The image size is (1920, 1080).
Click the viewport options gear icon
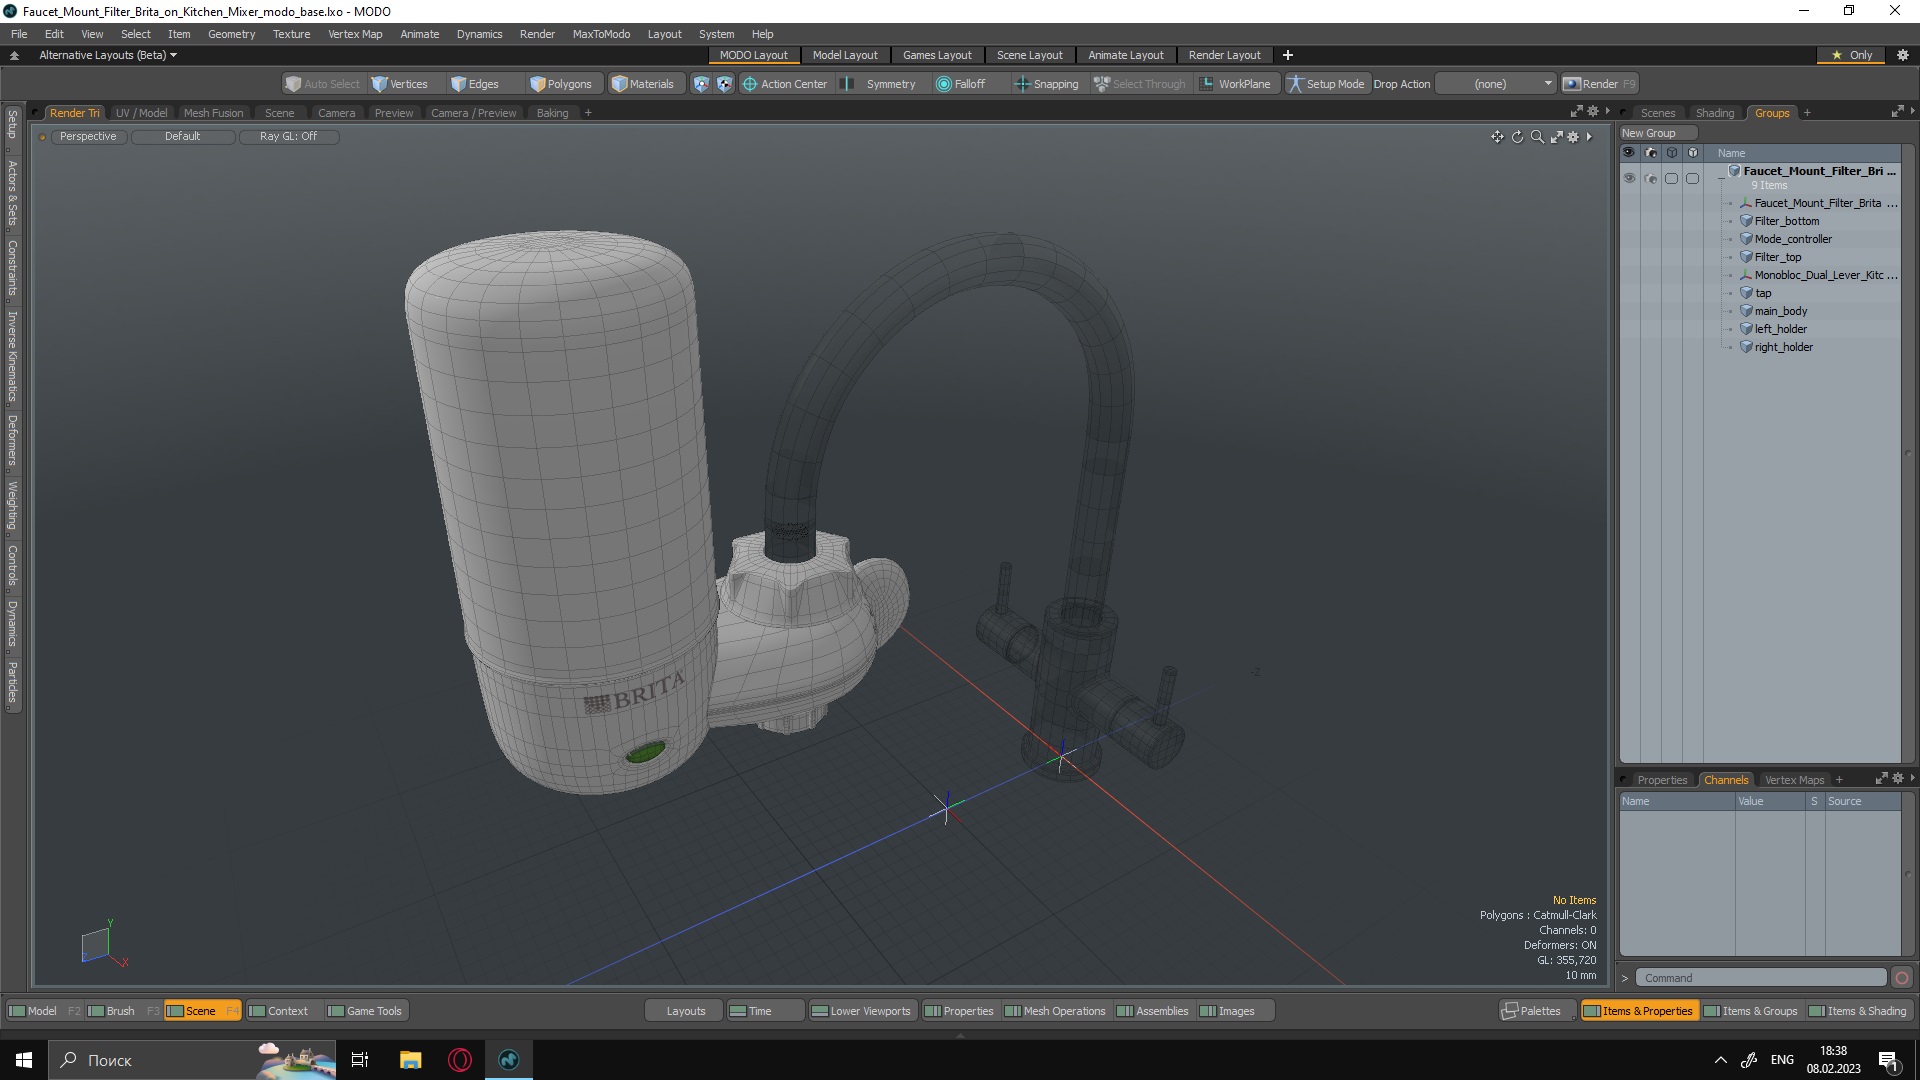point(1573,137)
